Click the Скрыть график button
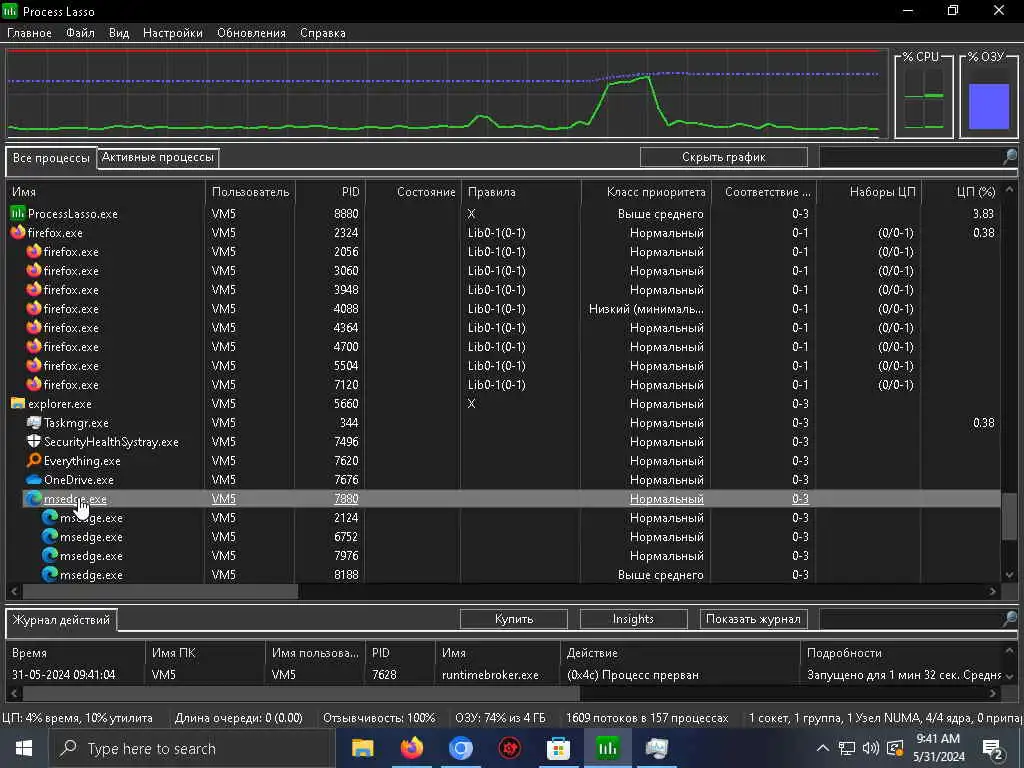Image resolution: width=1024 pixels, height=768 pixels. point(724,157)
